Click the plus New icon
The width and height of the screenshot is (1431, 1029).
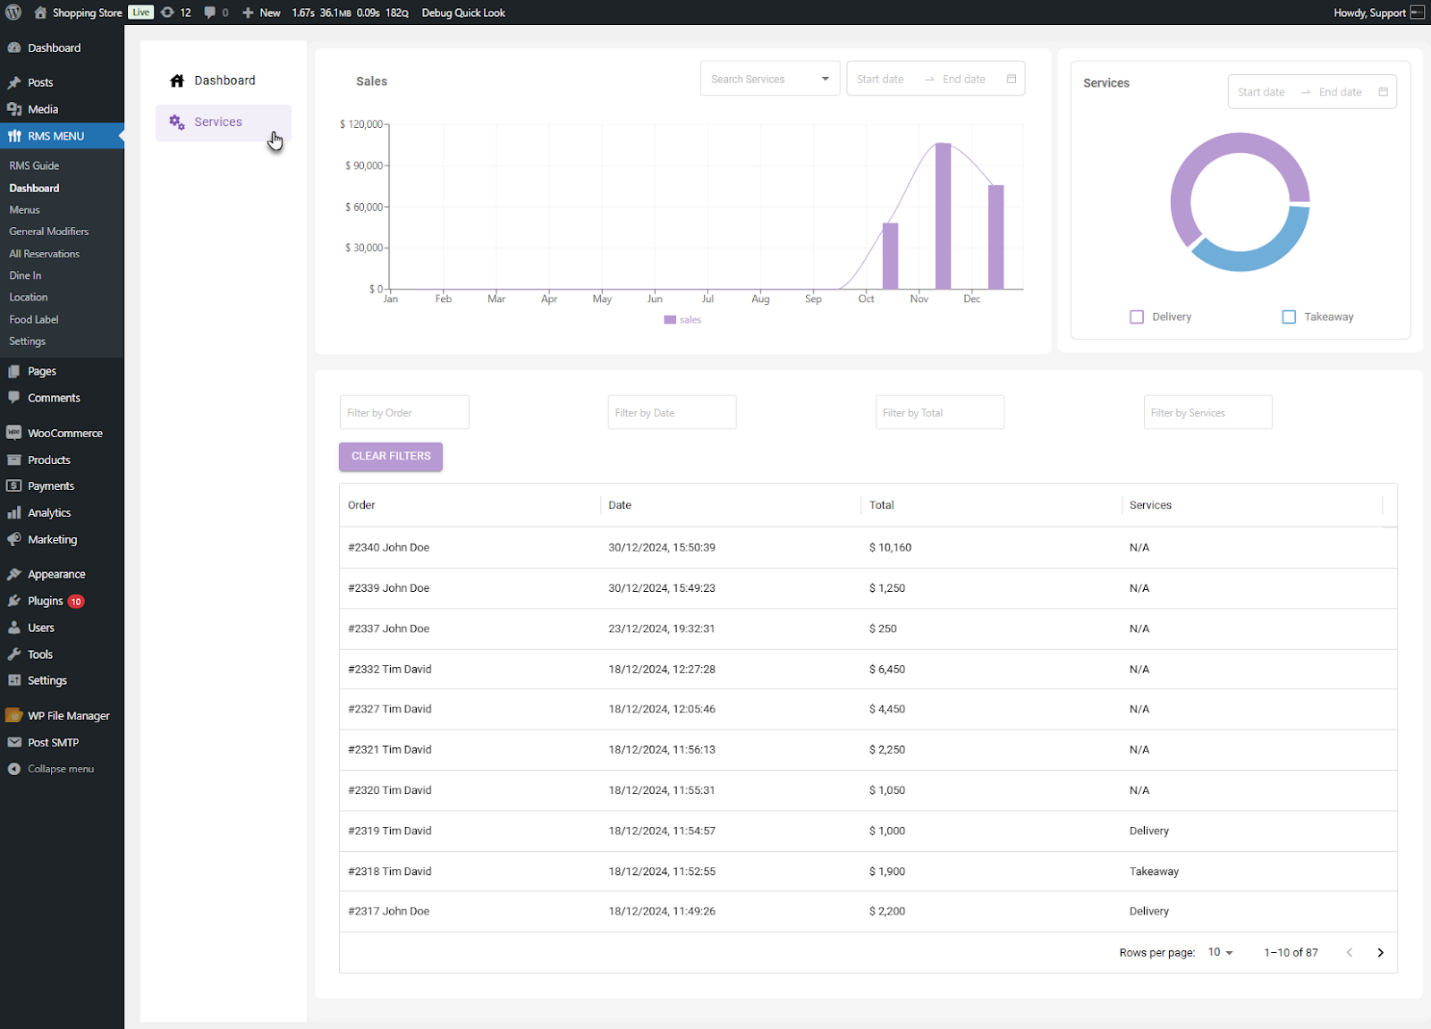coord(248,13)
